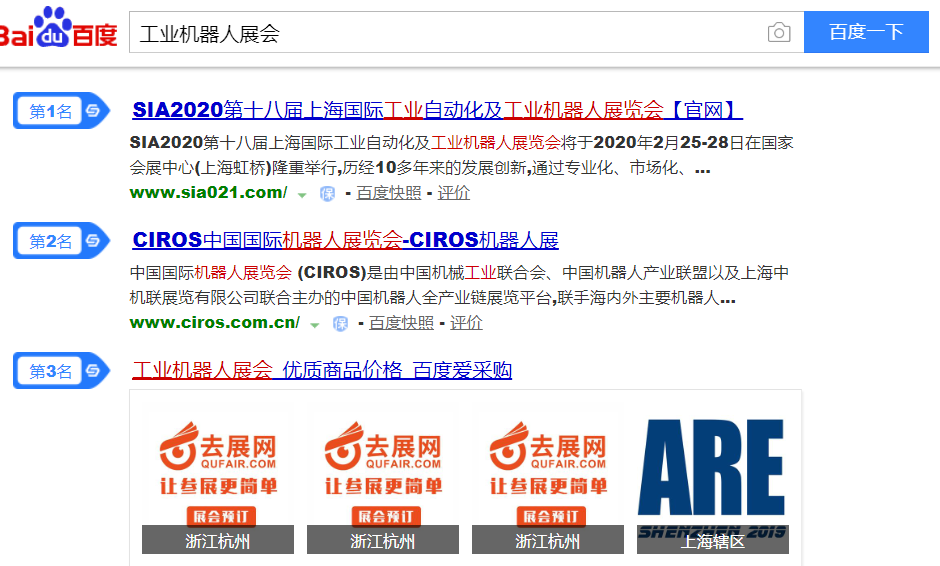Click the Baidu logo
940x566 pixels.
pos(58,28)
